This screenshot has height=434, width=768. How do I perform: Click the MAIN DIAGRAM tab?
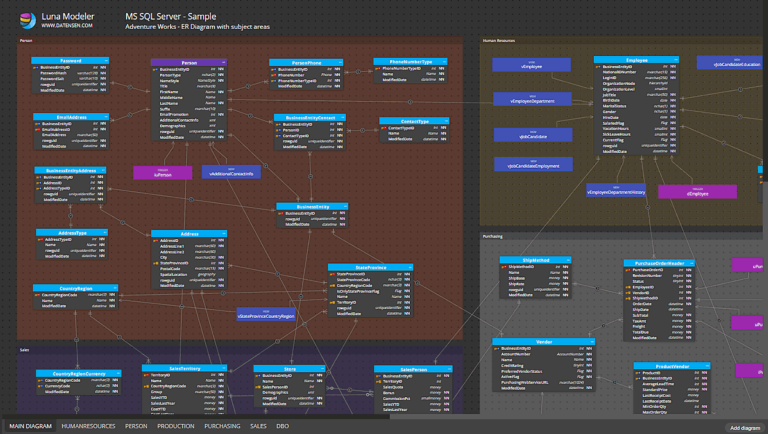click(x=30, y=426)
